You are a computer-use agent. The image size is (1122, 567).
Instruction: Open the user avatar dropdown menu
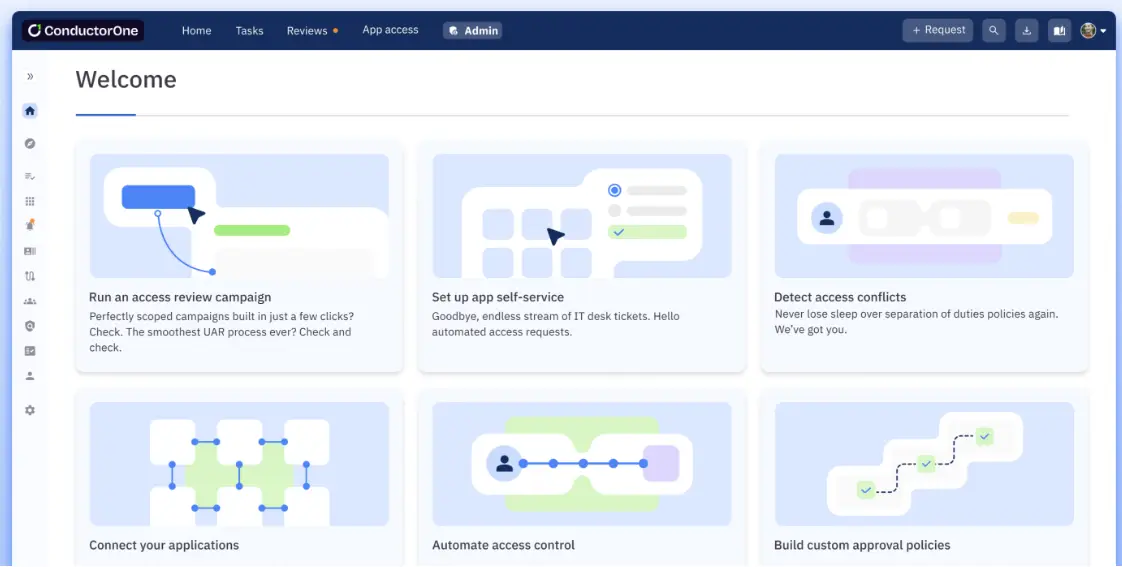[x=1093, y=31]
